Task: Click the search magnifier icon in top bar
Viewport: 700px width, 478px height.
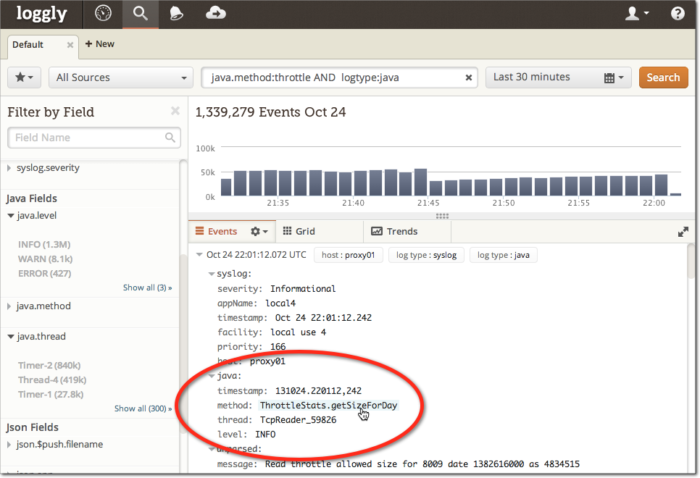Action: pyautogui.click(x=140, y=13)
